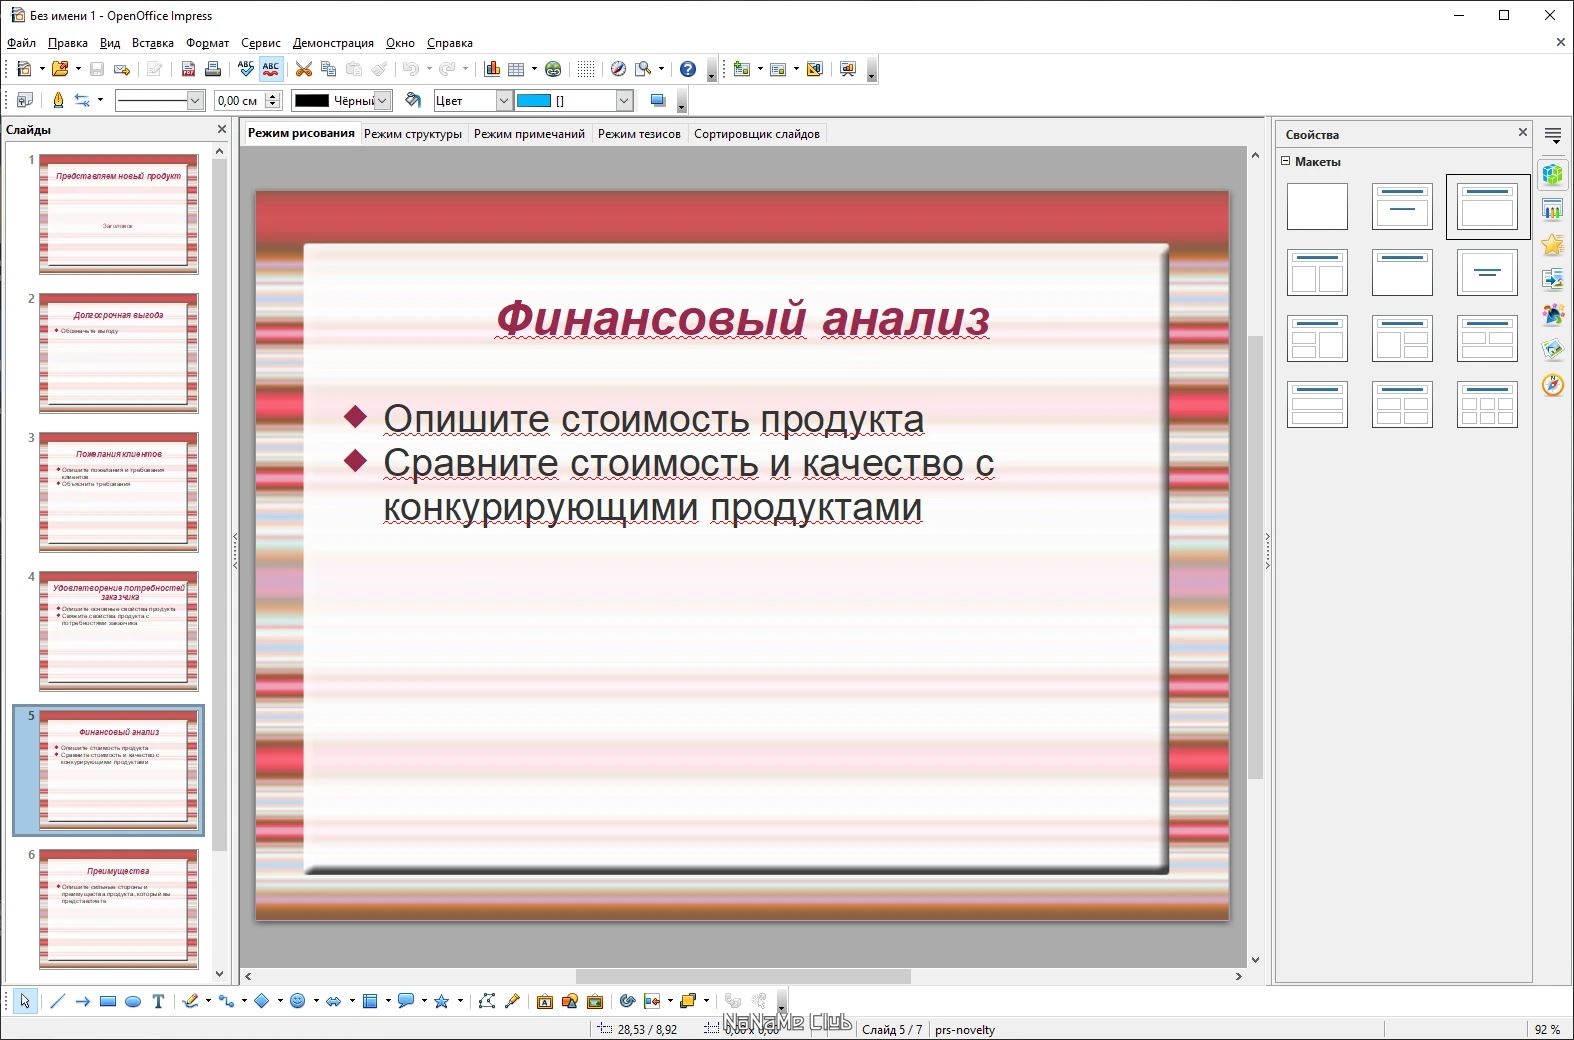The width and height of the screenshot is (1574, 1040).
Task: Click the zoom percentage 92 % in the status bar
Action: pyautogui.click(x=1546, y=1029)
